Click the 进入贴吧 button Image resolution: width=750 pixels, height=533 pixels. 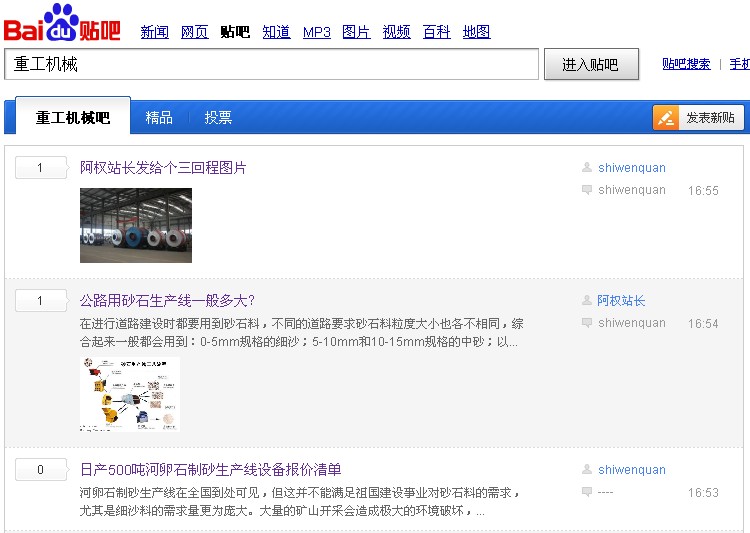tap(591, 64)
